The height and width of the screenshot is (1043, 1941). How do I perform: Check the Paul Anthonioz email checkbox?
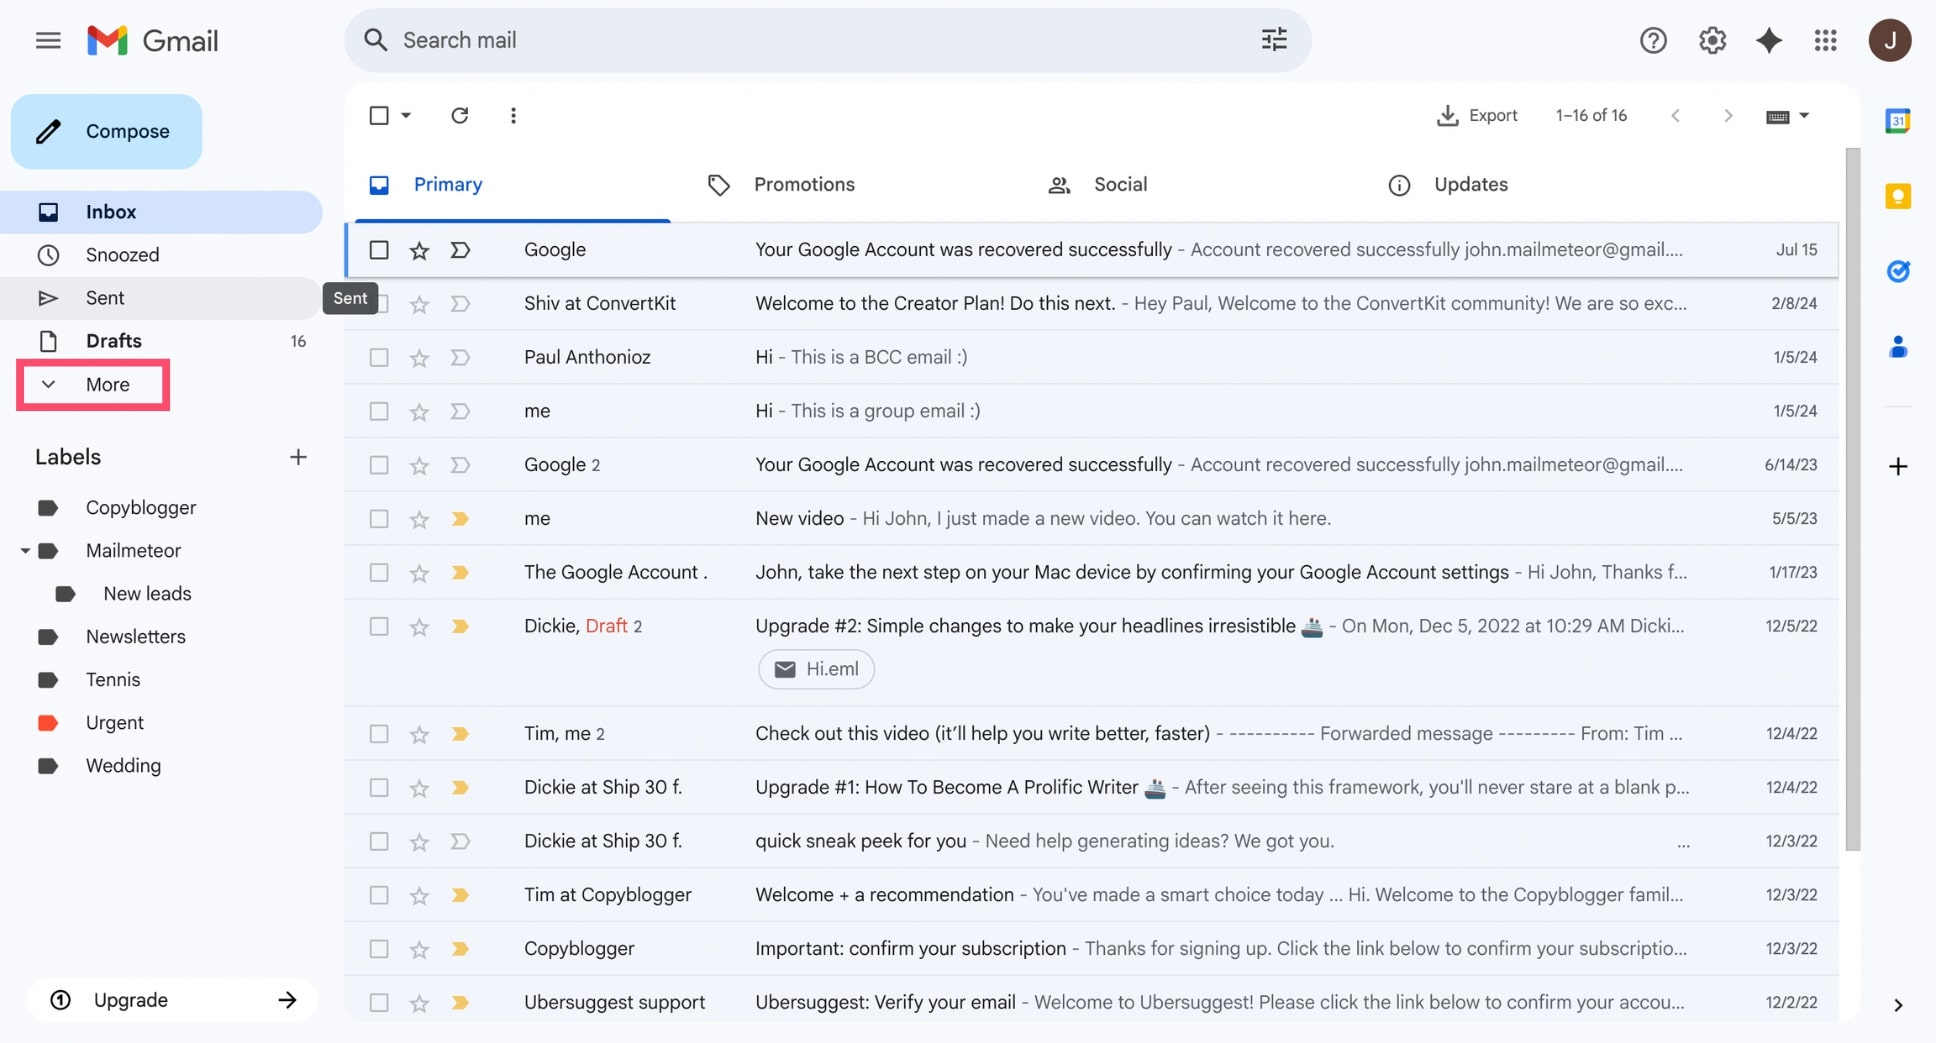pos(379,358)
